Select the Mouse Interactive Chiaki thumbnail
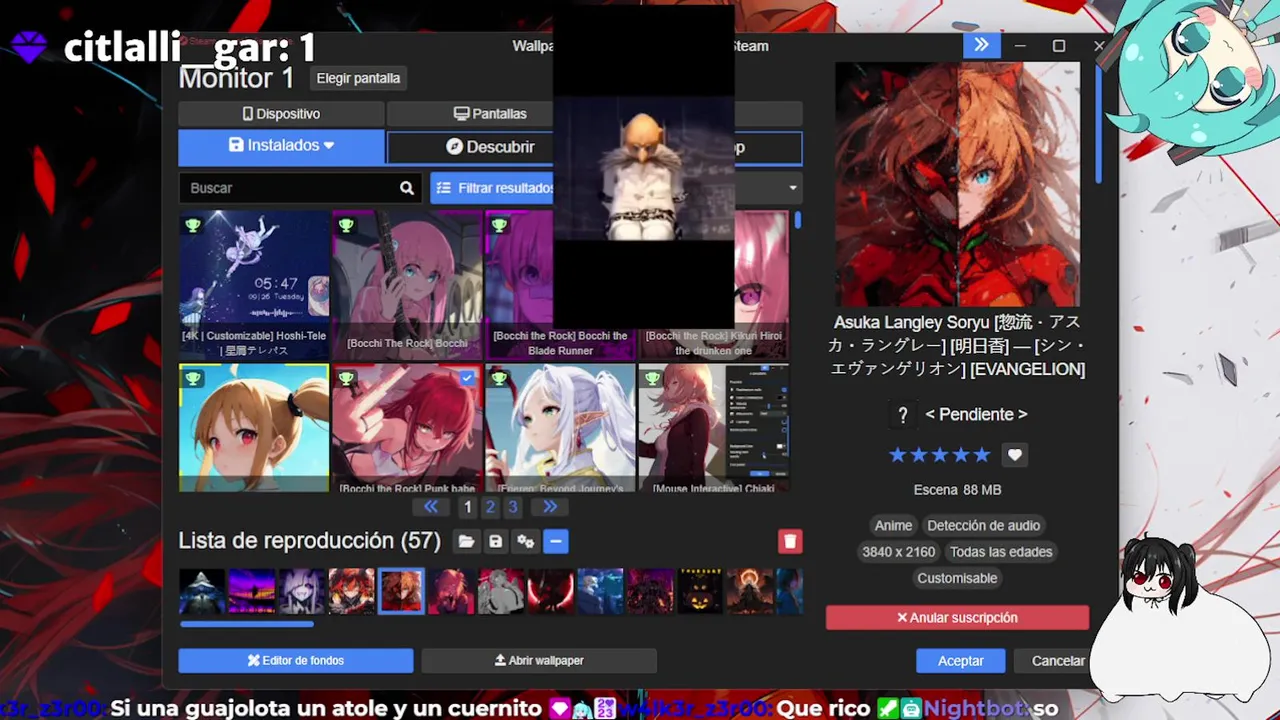This screenshot has height=720, width=1280. (x=713, y=428)
